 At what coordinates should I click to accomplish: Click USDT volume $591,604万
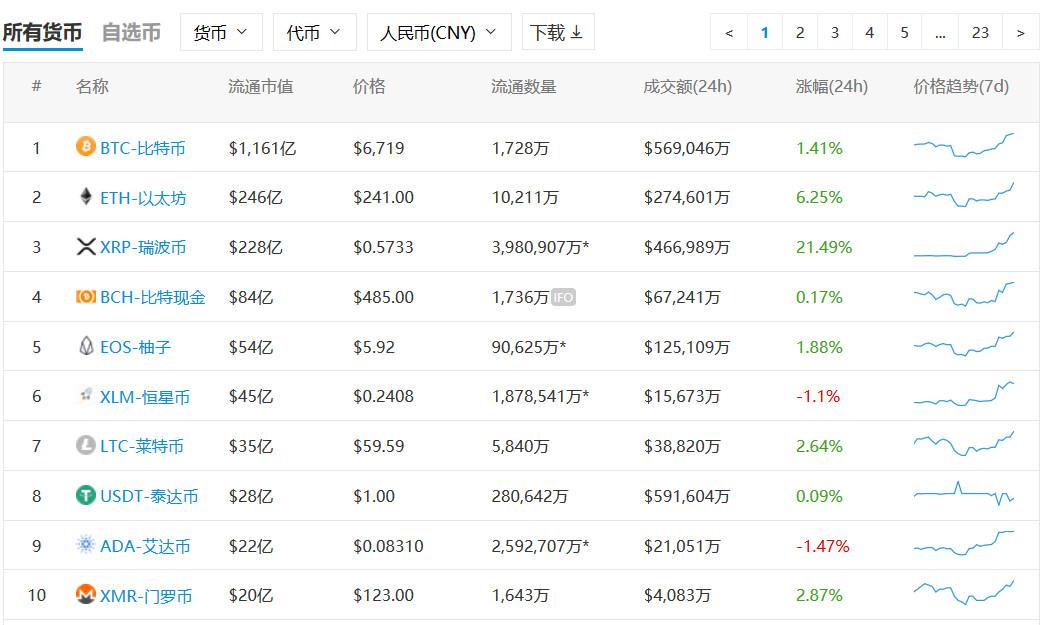pyautogui.click(x=686, y=496)
